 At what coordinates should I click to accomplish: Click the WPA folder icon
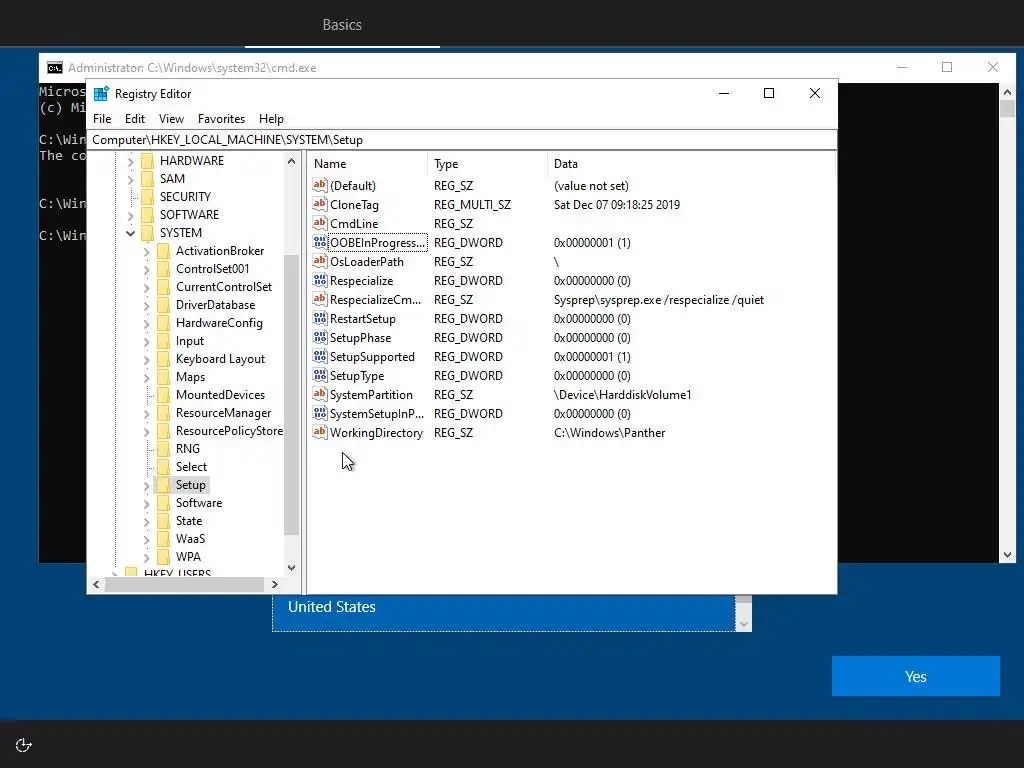click(163, 557)
